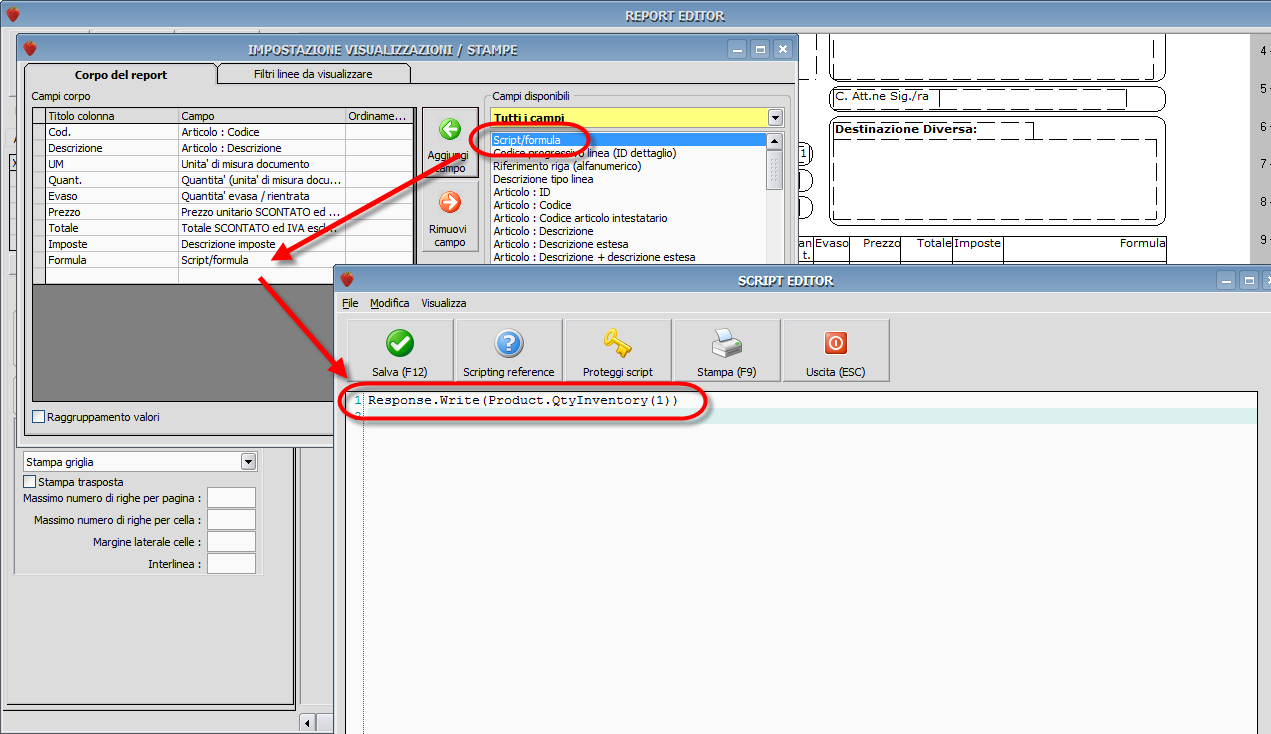Click the Interlinea input field

coord(231,564)
